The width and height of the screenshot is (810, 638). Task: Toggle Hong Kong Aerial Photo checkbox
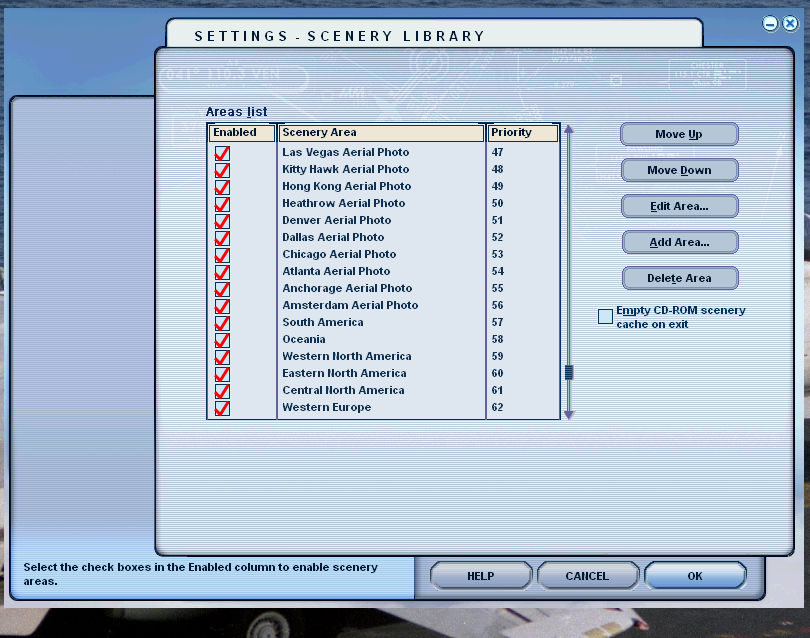222,187
